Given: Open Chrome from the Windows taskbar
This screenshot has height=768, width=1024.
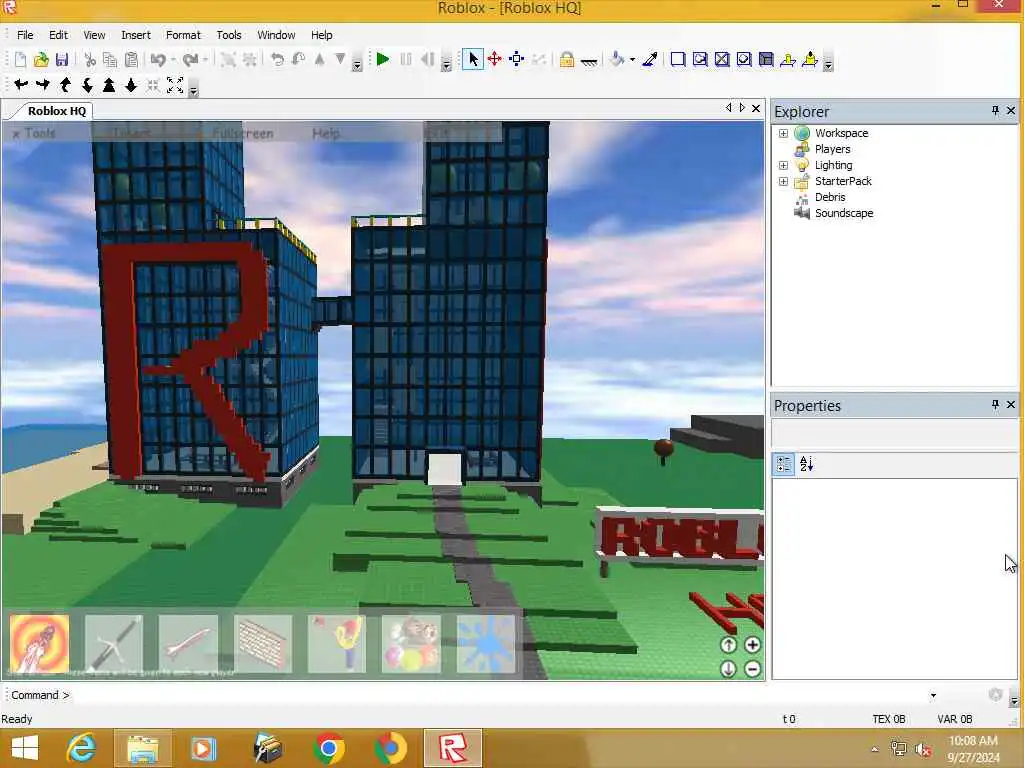Looking at the screenshot, I should coord(329,748).
